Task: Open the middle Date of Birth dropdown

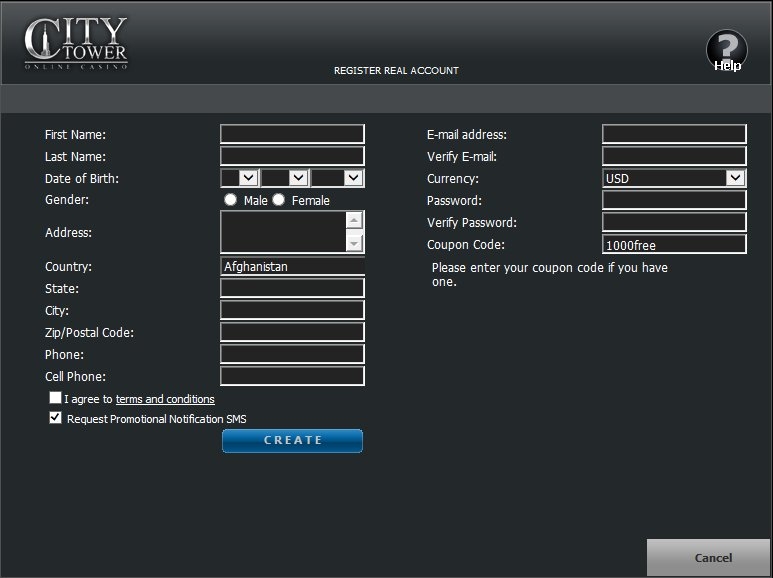Action: 284,178
